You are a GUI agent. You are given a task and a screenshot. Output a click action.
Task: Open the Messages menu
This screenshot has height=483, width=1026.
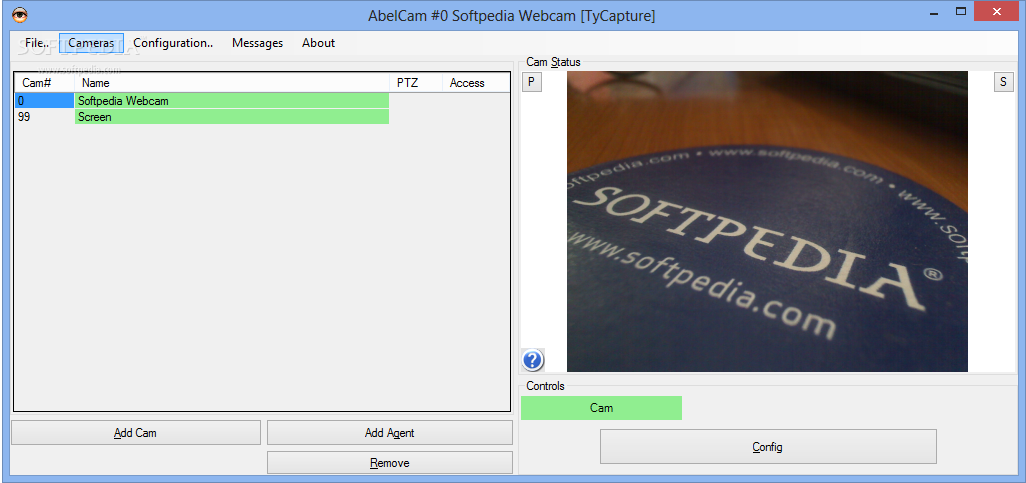click(258, 43)
